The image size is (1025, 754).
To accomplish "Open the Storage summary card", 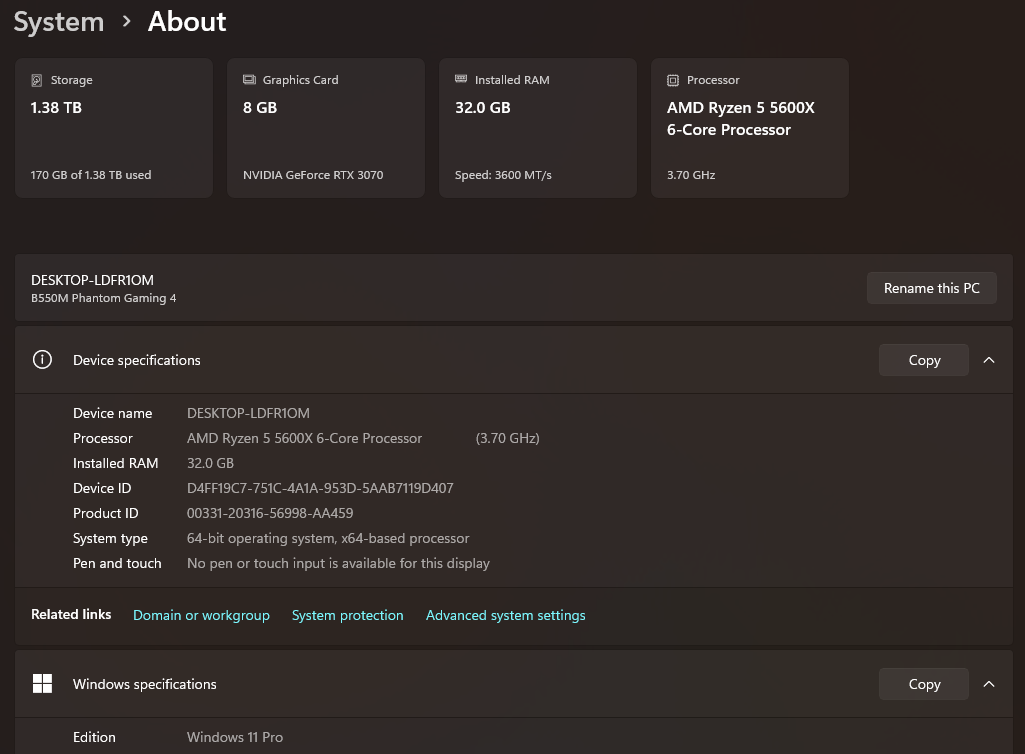I will tap(113, 127).
